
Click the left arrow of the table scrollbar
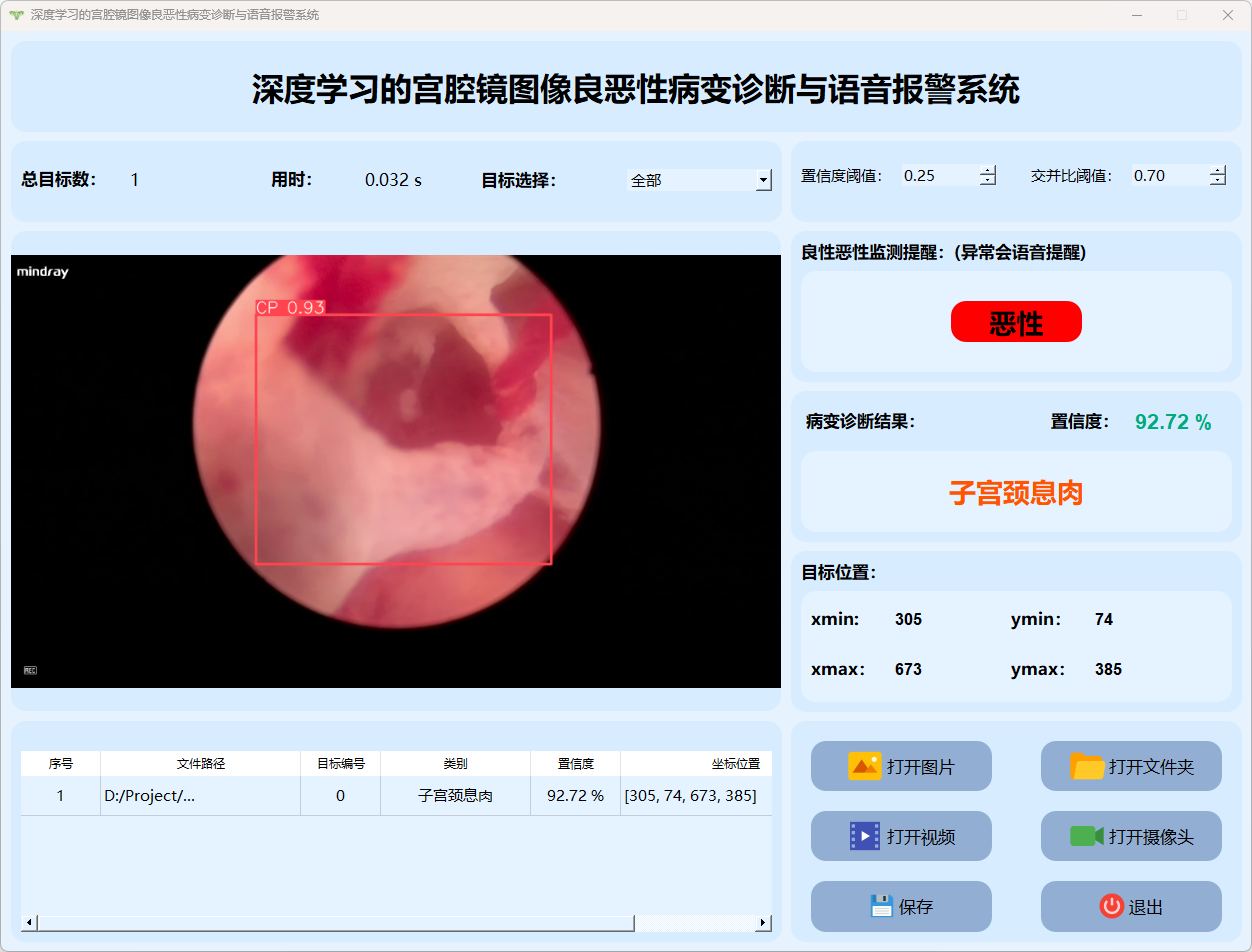click(29, 923)
